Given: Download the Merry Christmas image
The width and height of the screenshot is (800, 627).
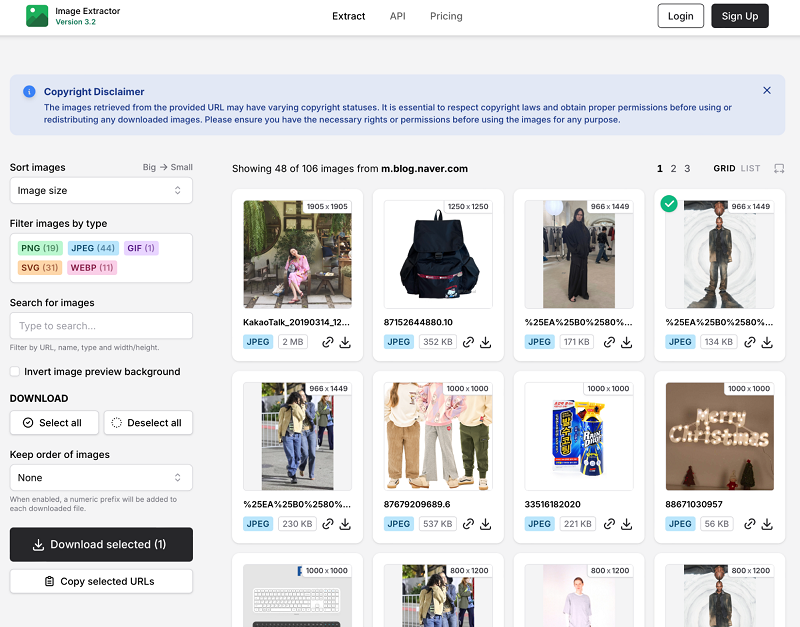Looking at the screenshot, I should click(x=767, y=524).
